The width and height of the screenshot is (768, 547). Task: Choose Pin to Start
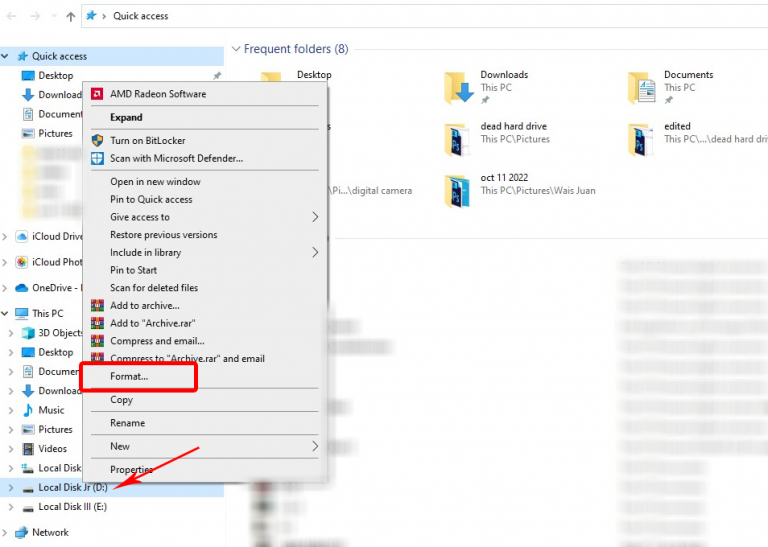205,270
